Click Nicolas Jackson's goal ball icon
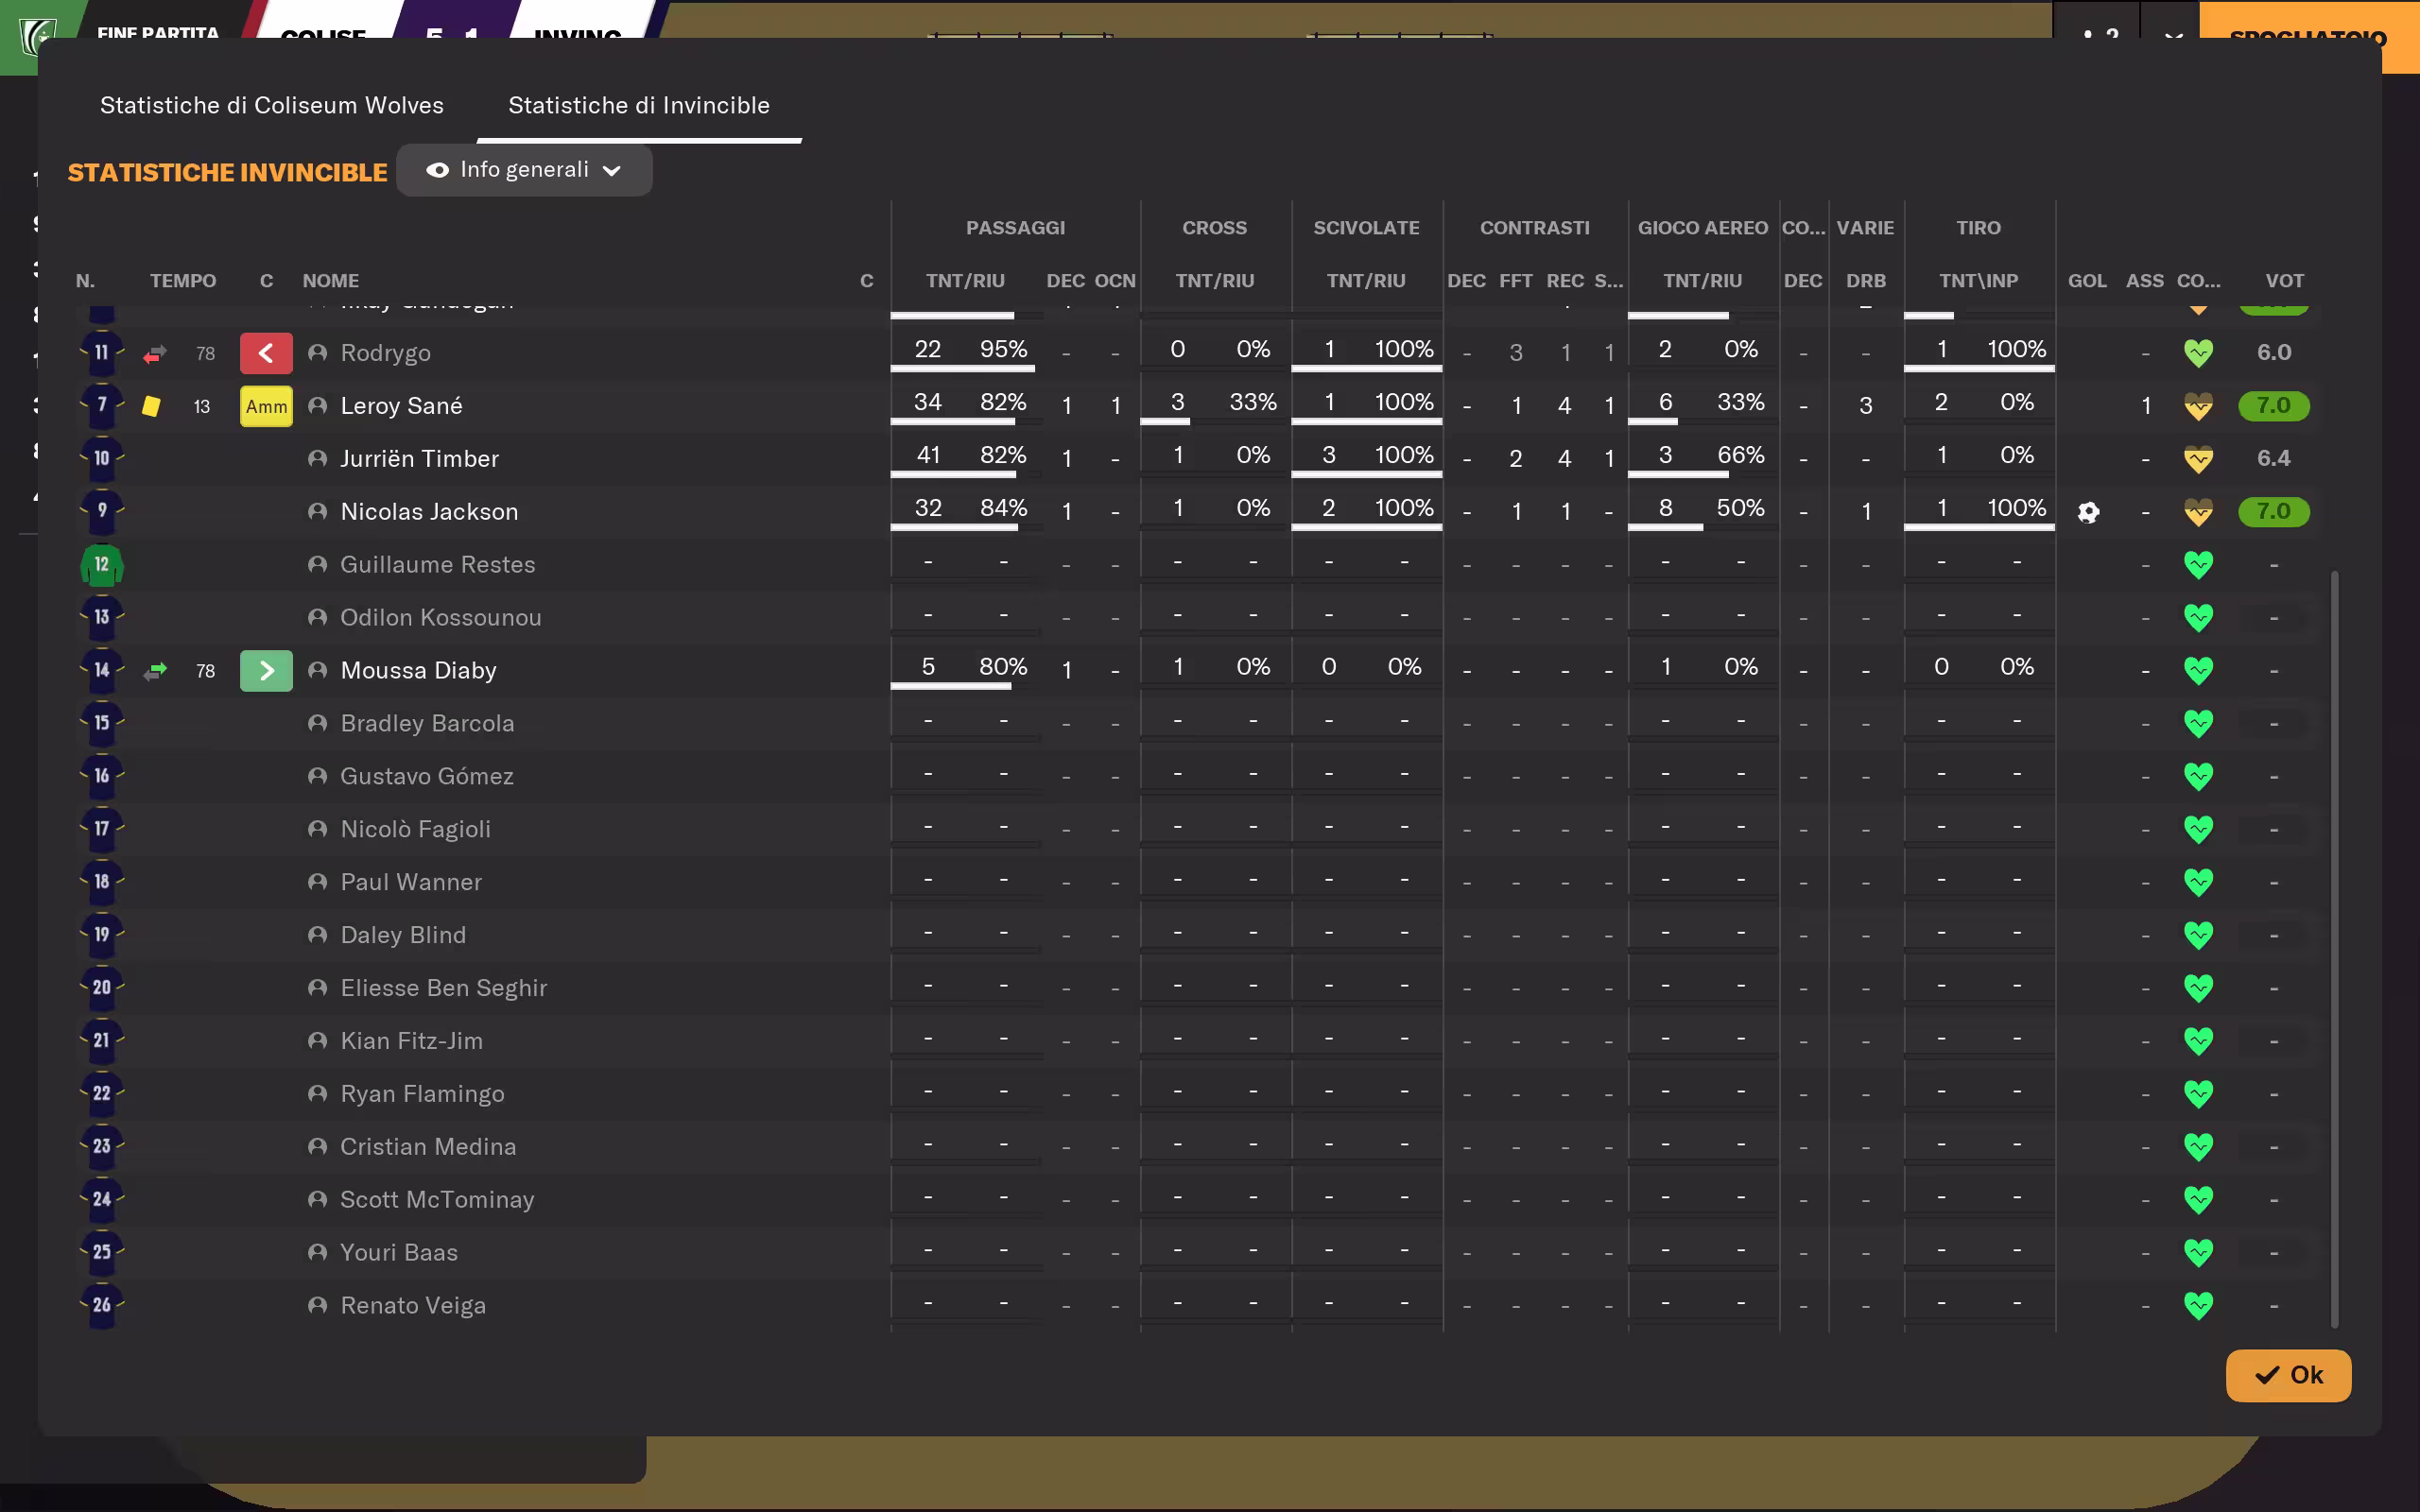This screenshot has width=2420, height=1512. click(2088, 512)
